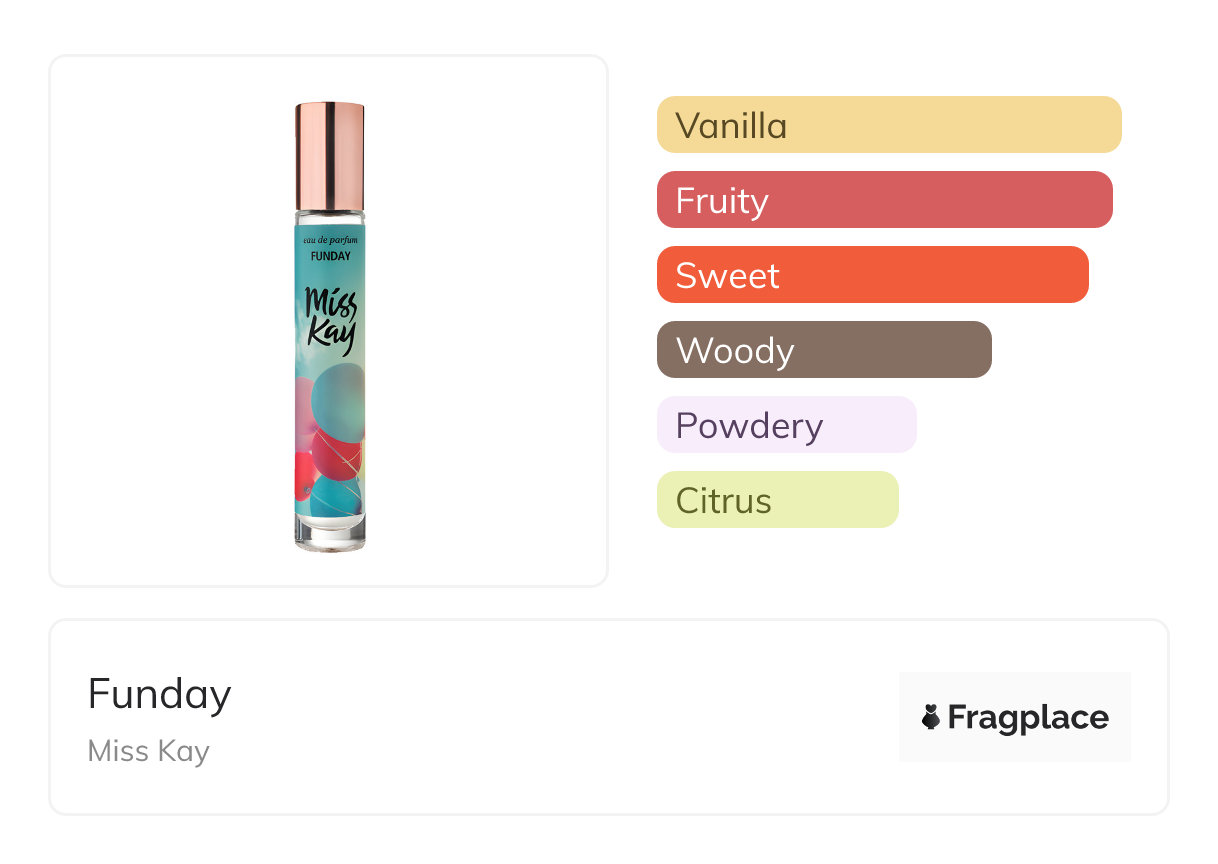
Task: Open the Fragplace wordmark link
Action: coord(1027,717)
